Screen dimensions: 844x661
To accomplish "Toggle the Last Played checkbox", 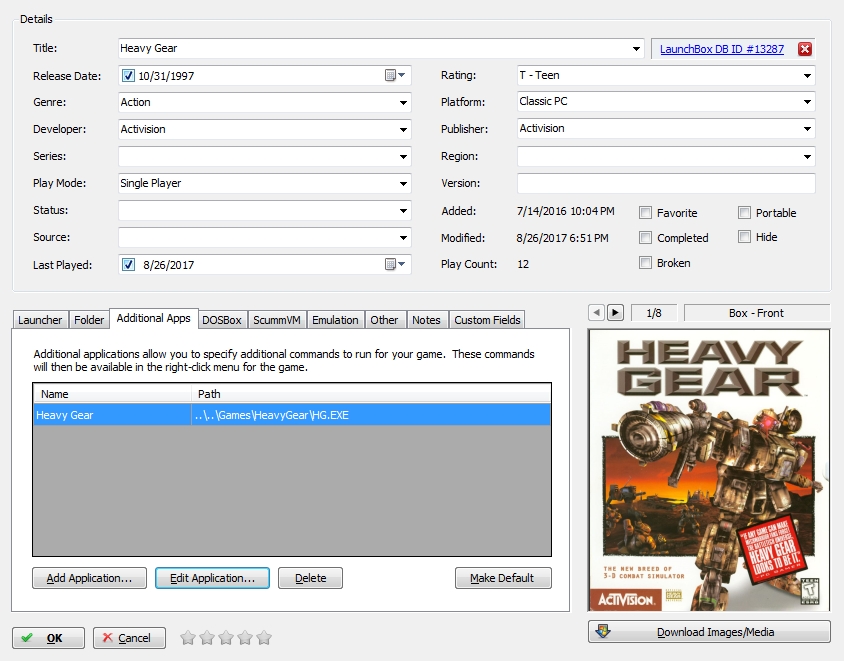I will click(128, 265).
